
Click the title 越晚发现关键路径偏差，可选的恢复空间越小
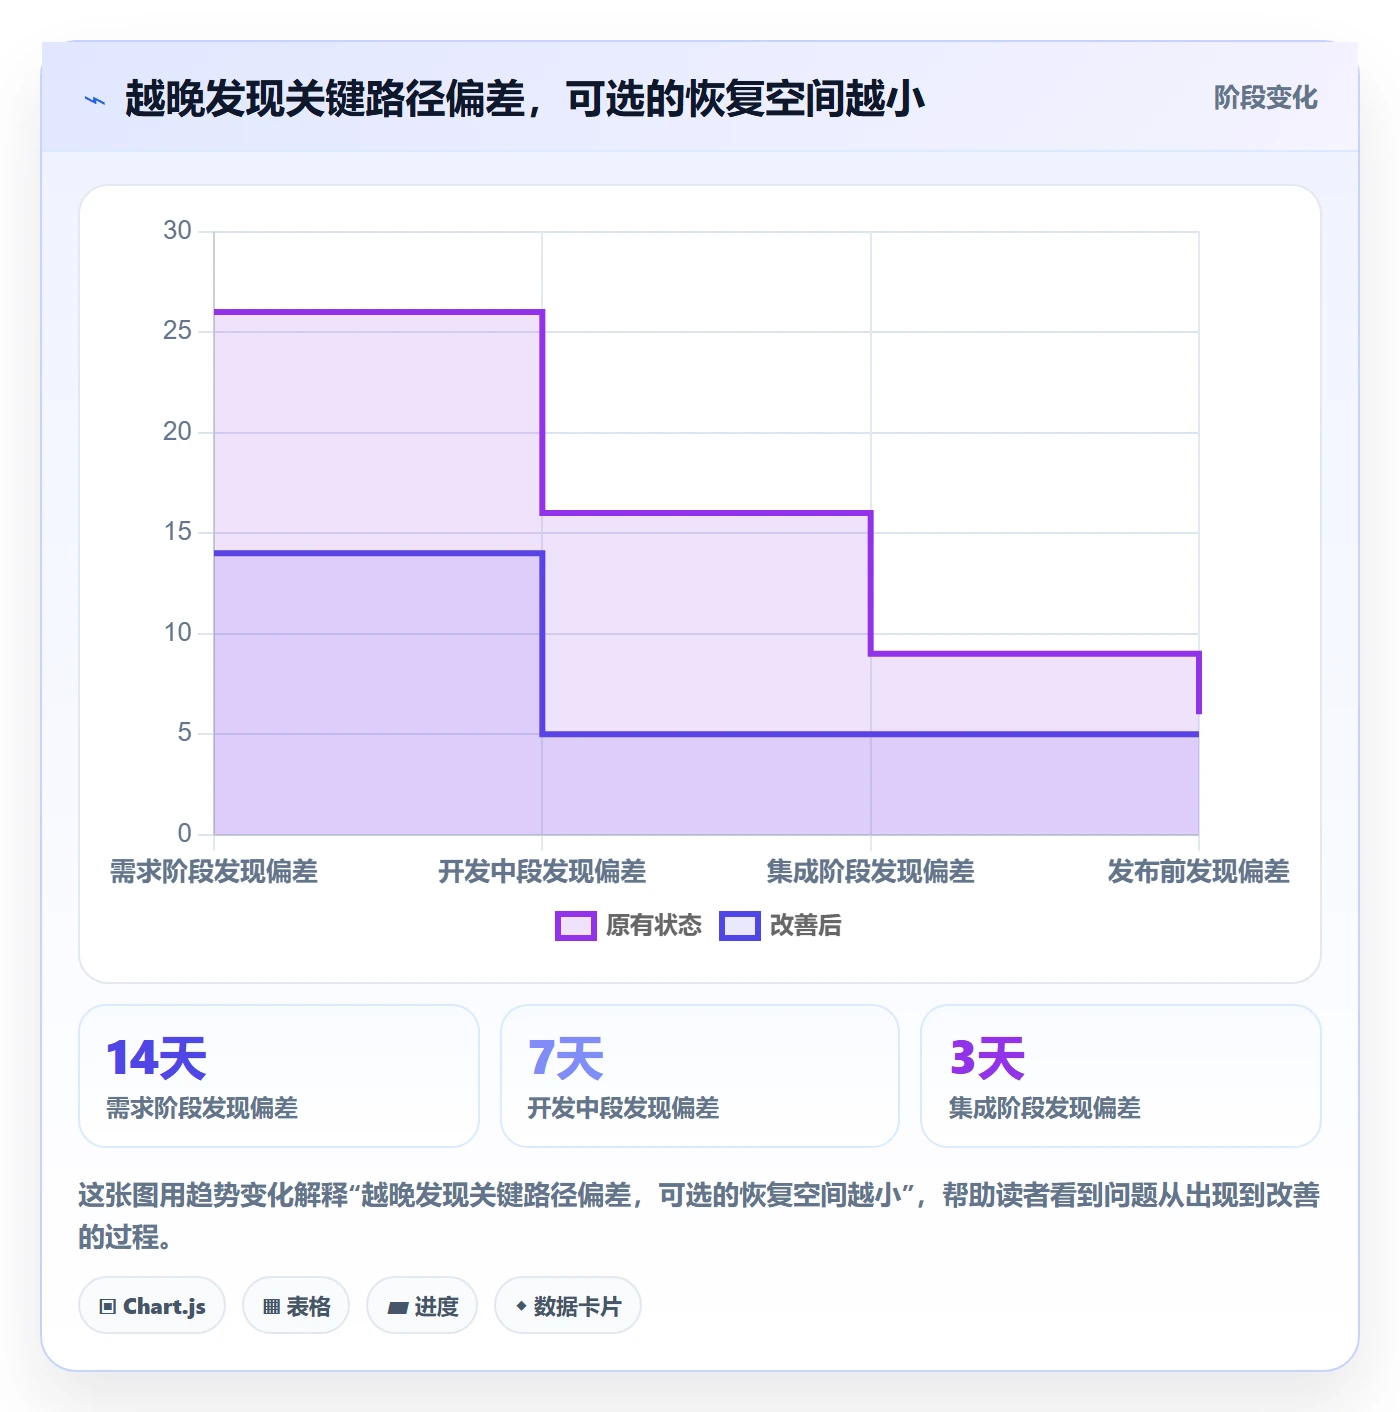525,99
